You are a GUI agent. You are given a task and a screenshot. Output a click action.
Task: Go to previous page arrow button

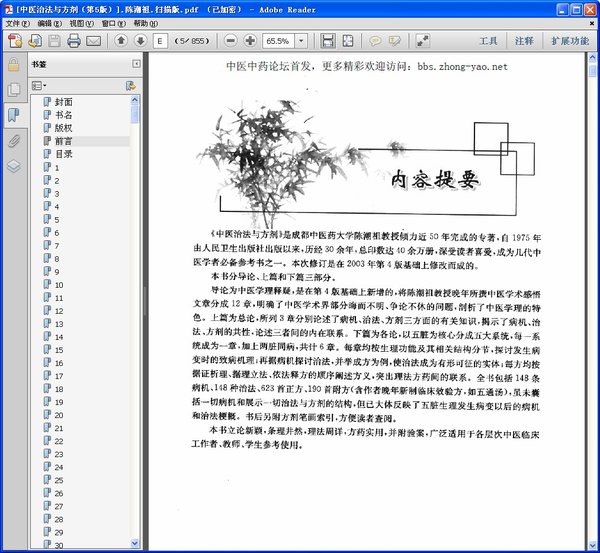[x=121, y=40]
